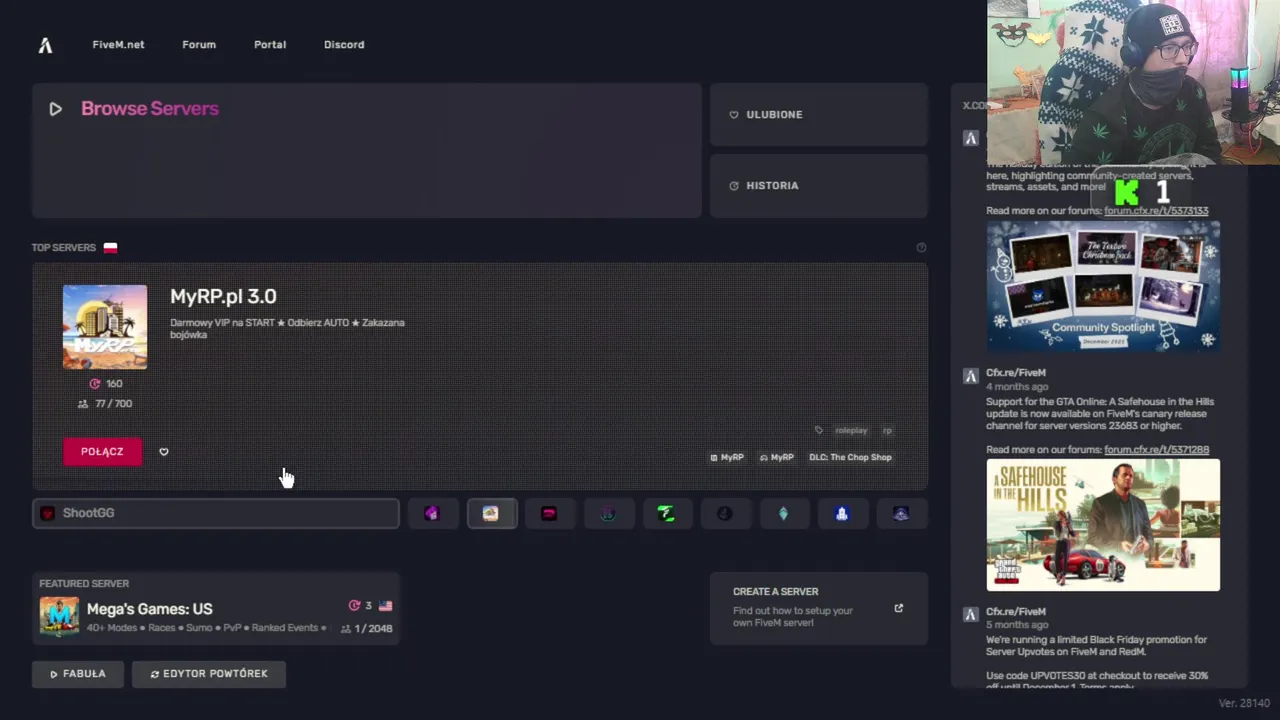Image resolution: width=1280 pixels, height=720 pixels.
Task: Click Cfx logo avatar beside Black Friday post
Action: (x=970, y=615)
